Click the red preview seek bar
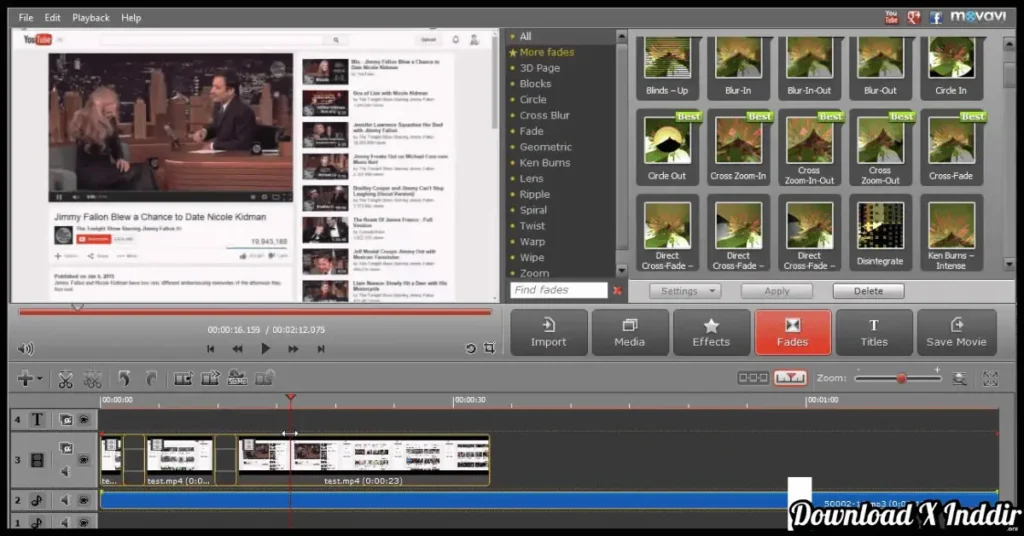This screenshot has height=536, width=1024. pos(255,313)
